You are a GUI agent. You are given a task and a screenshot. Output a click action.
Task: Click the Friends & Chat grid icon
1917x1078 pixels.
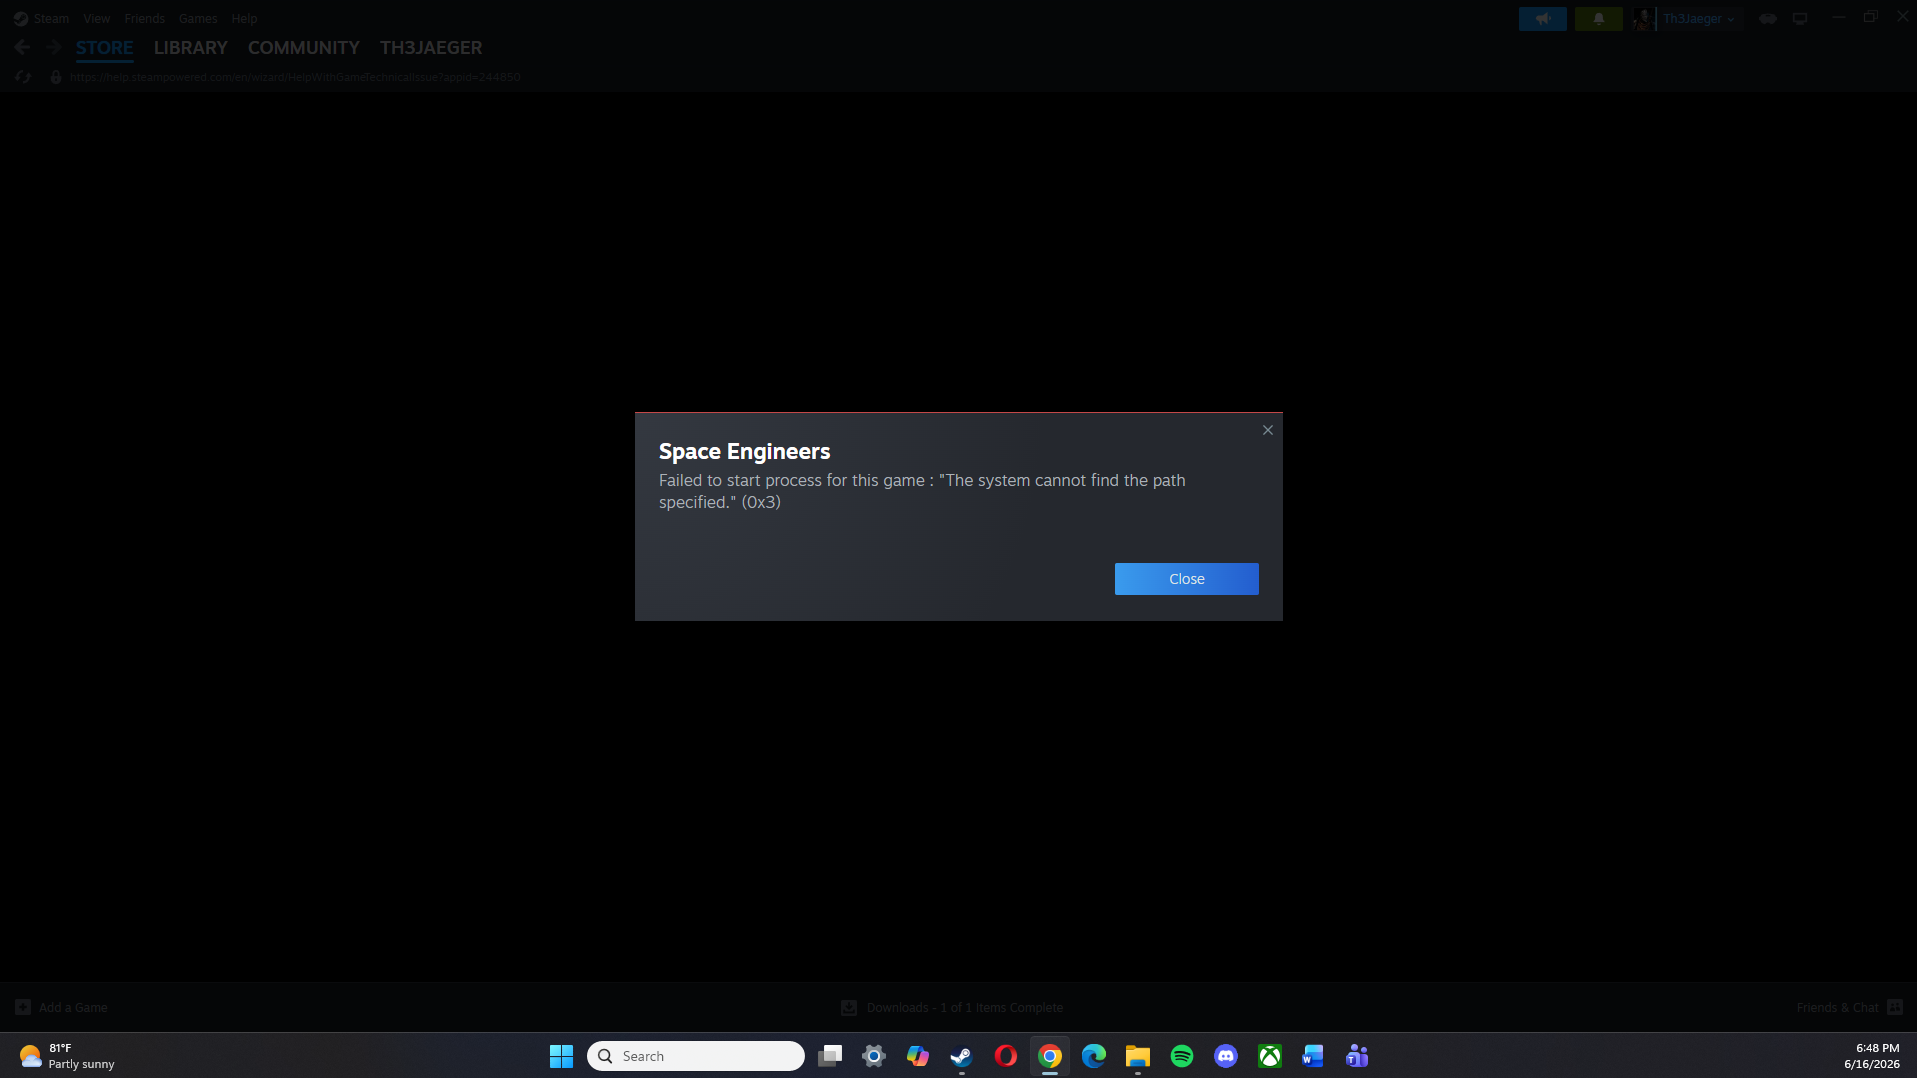[x=1894, y=1007]
